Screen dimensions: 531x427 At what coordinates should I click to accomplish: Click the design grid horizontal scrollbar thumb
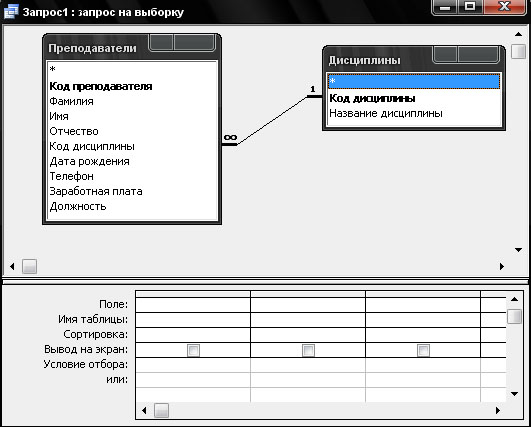[x=162, y=410]
